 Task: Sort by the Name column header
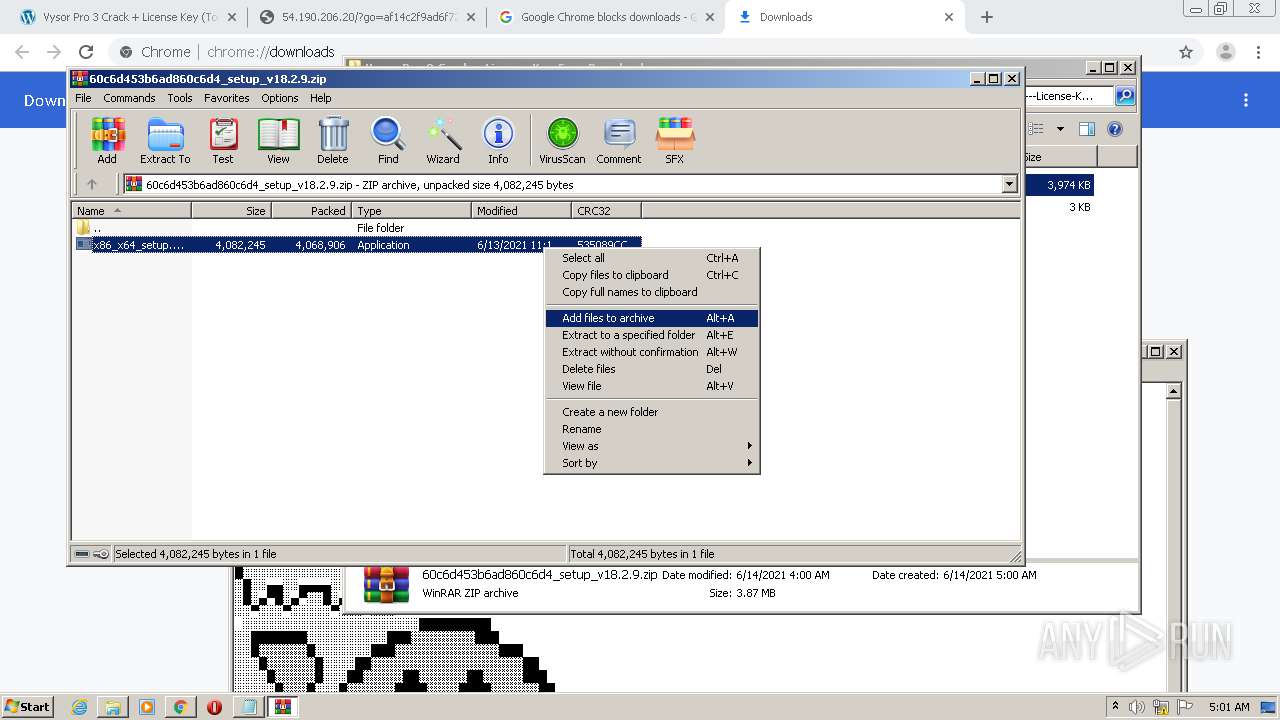(131, 210)
